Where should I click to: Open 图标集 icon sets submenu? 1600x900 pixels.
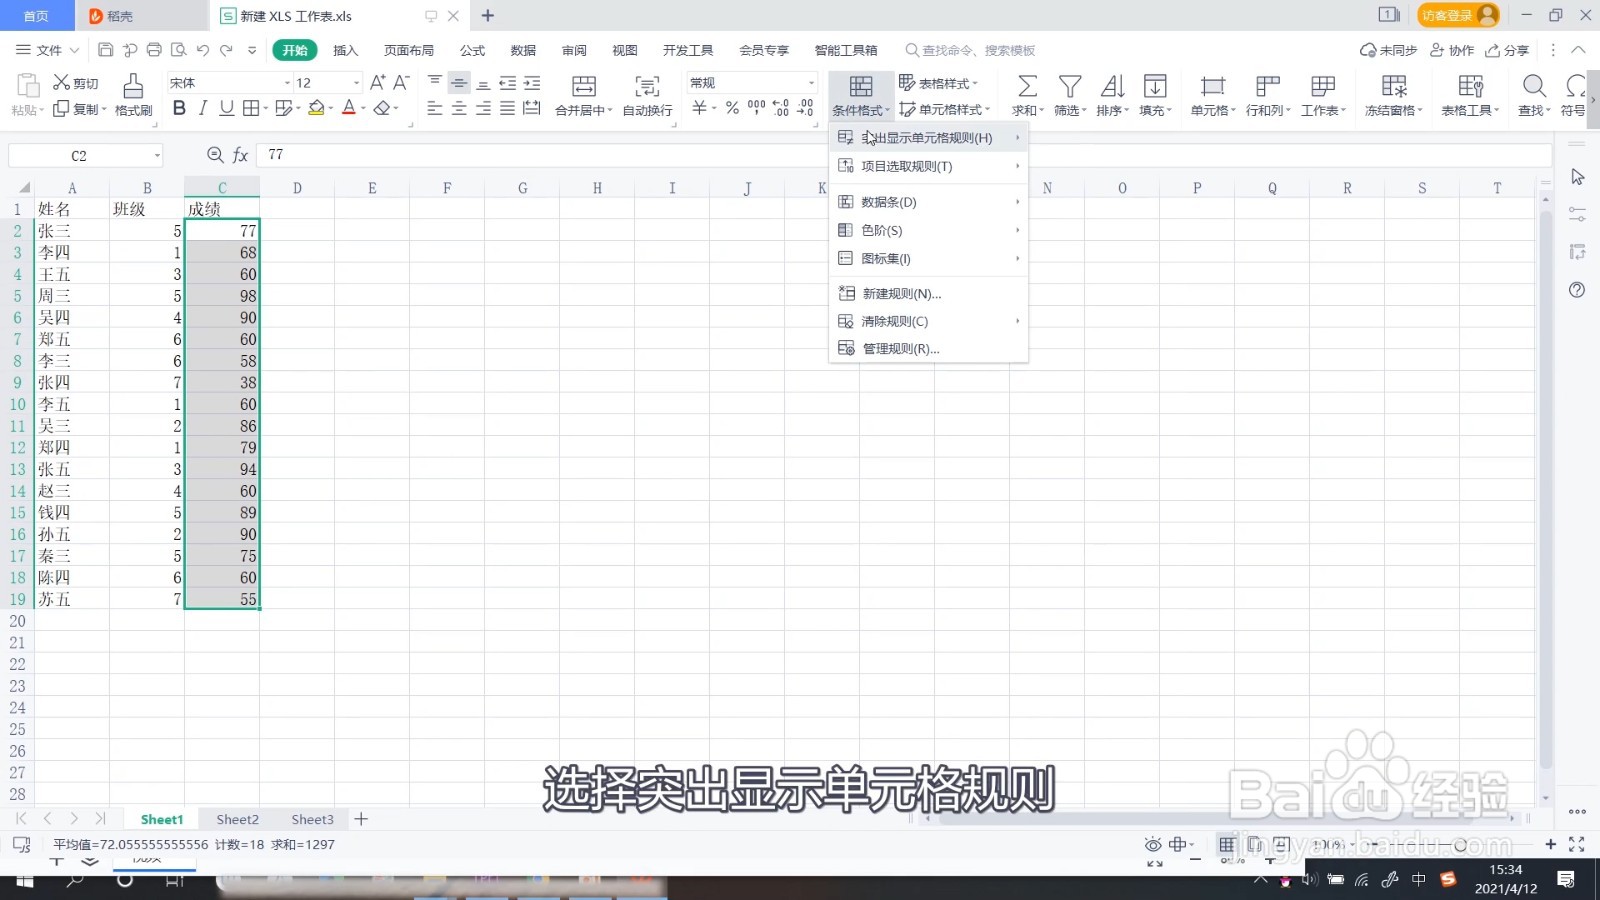coord(928,258)
